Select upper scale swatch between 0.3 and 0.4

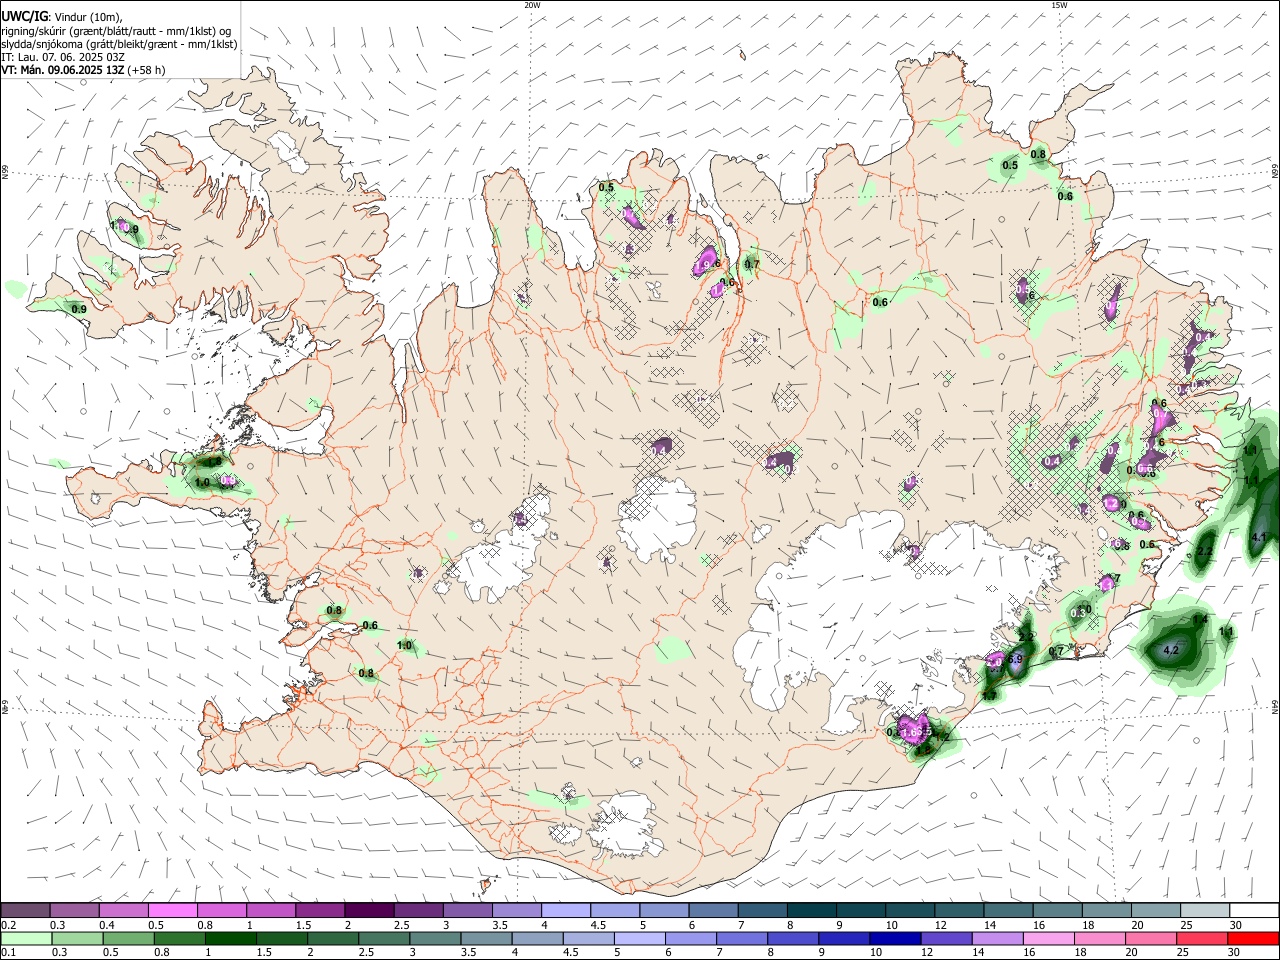click(74, 910)
